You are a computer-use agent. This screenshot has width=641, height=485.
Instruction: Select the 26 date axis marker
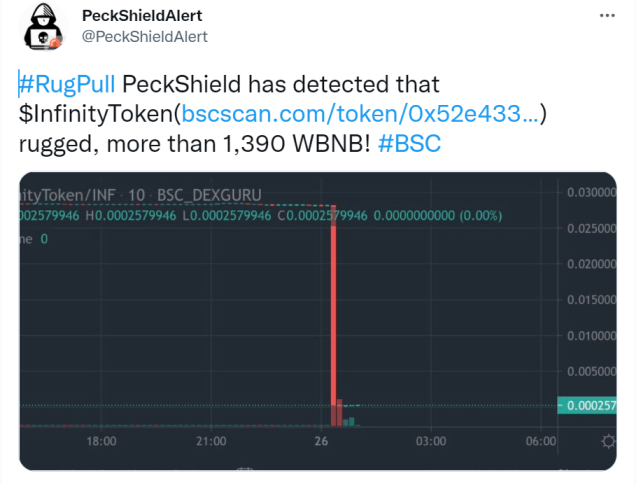[321, 441]
